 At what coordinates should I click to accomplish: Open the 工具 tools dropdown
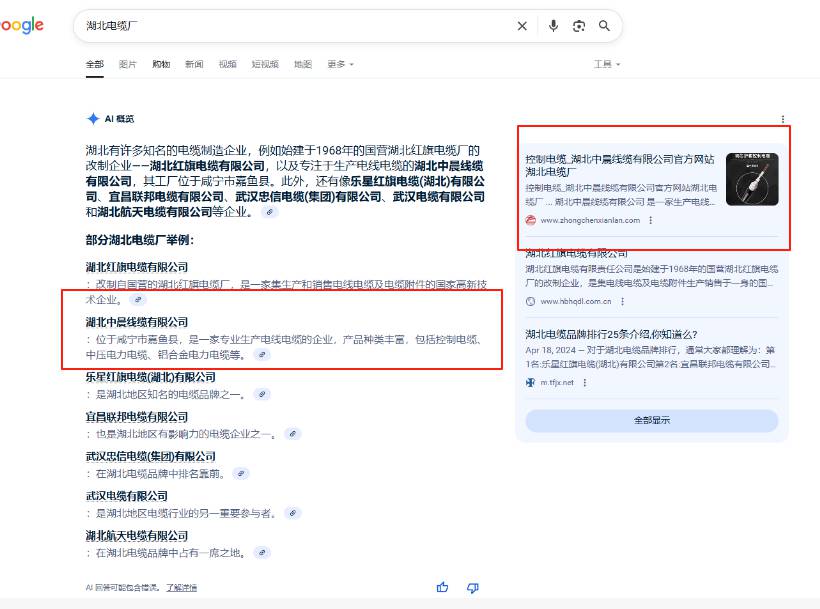coord(606,64)
